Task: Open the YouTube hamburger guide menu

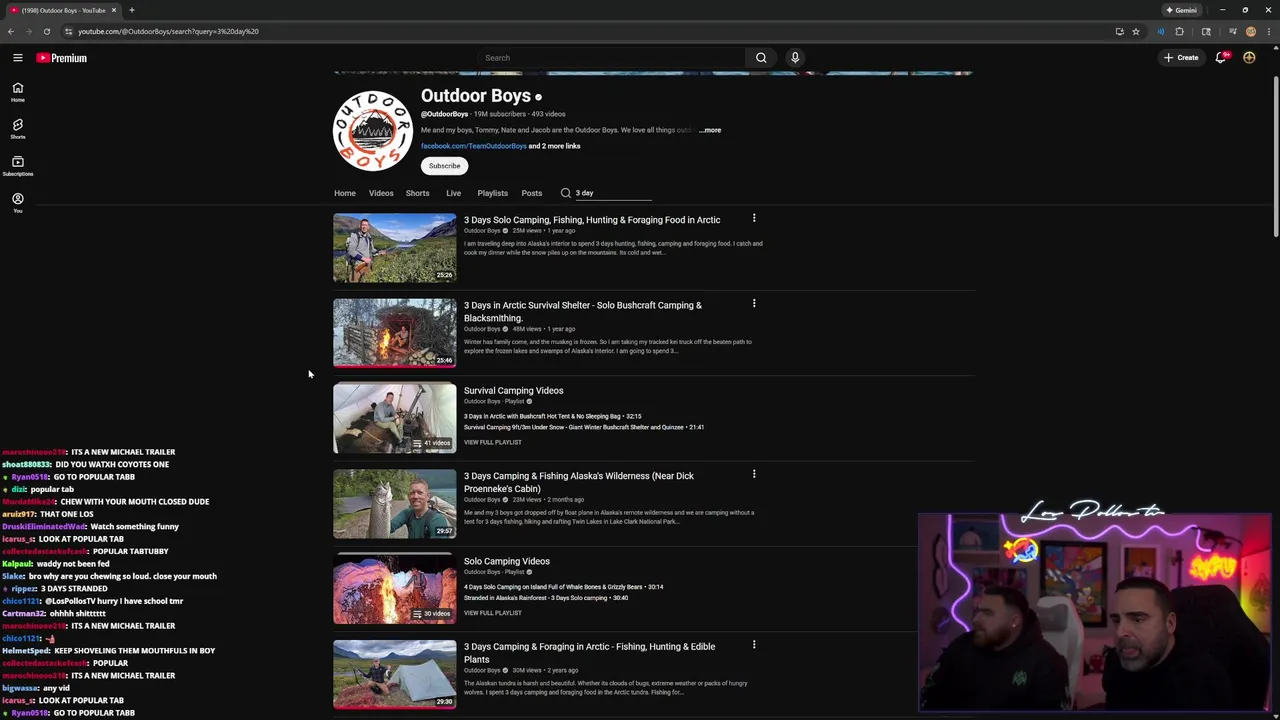Action: point(17,58)
